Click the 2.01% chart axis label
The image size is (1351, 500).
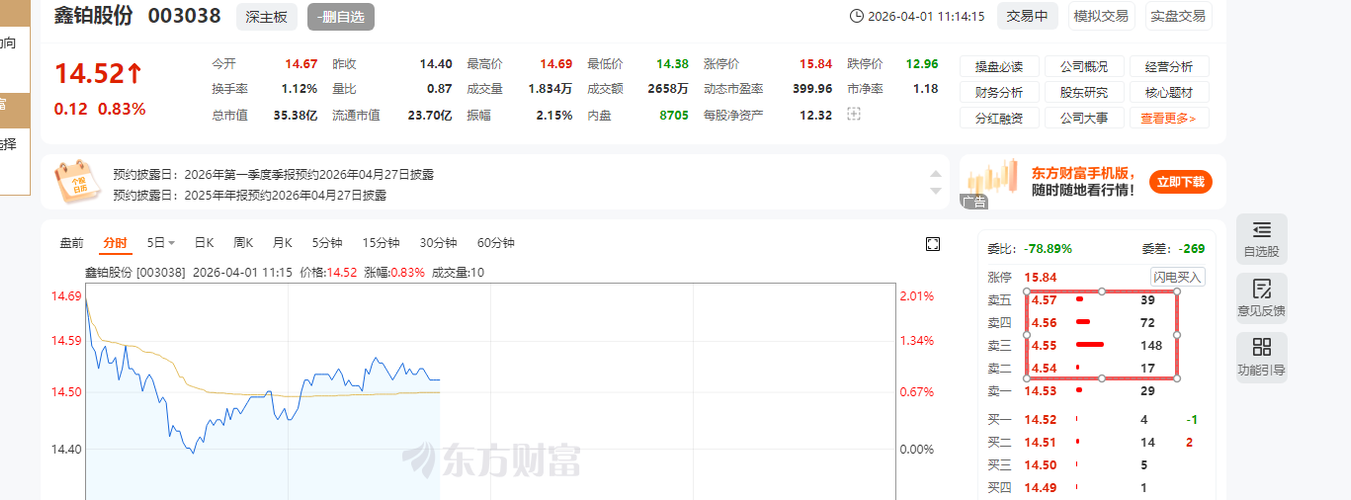(x=917, y=296)
